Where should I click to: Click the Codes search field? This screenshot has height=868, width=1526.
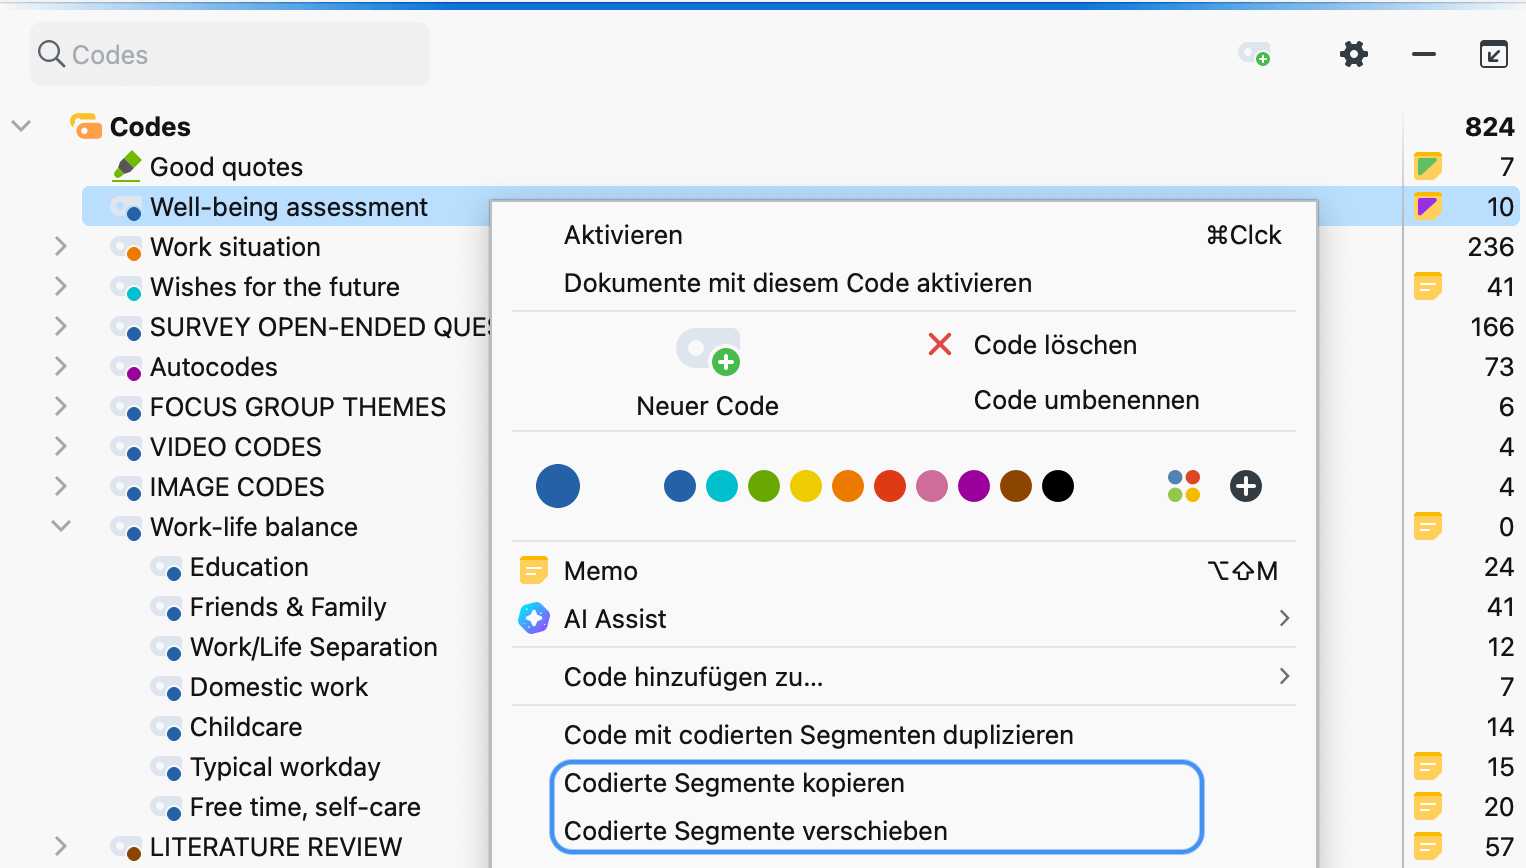pyautogui.click(x=230, y=54)
